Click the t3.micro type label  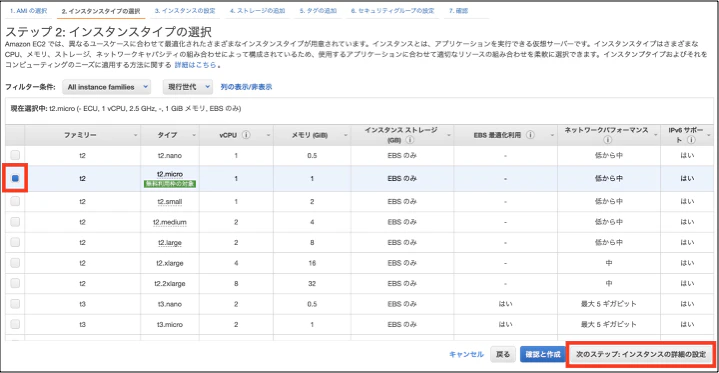click(x=170, y=324)
